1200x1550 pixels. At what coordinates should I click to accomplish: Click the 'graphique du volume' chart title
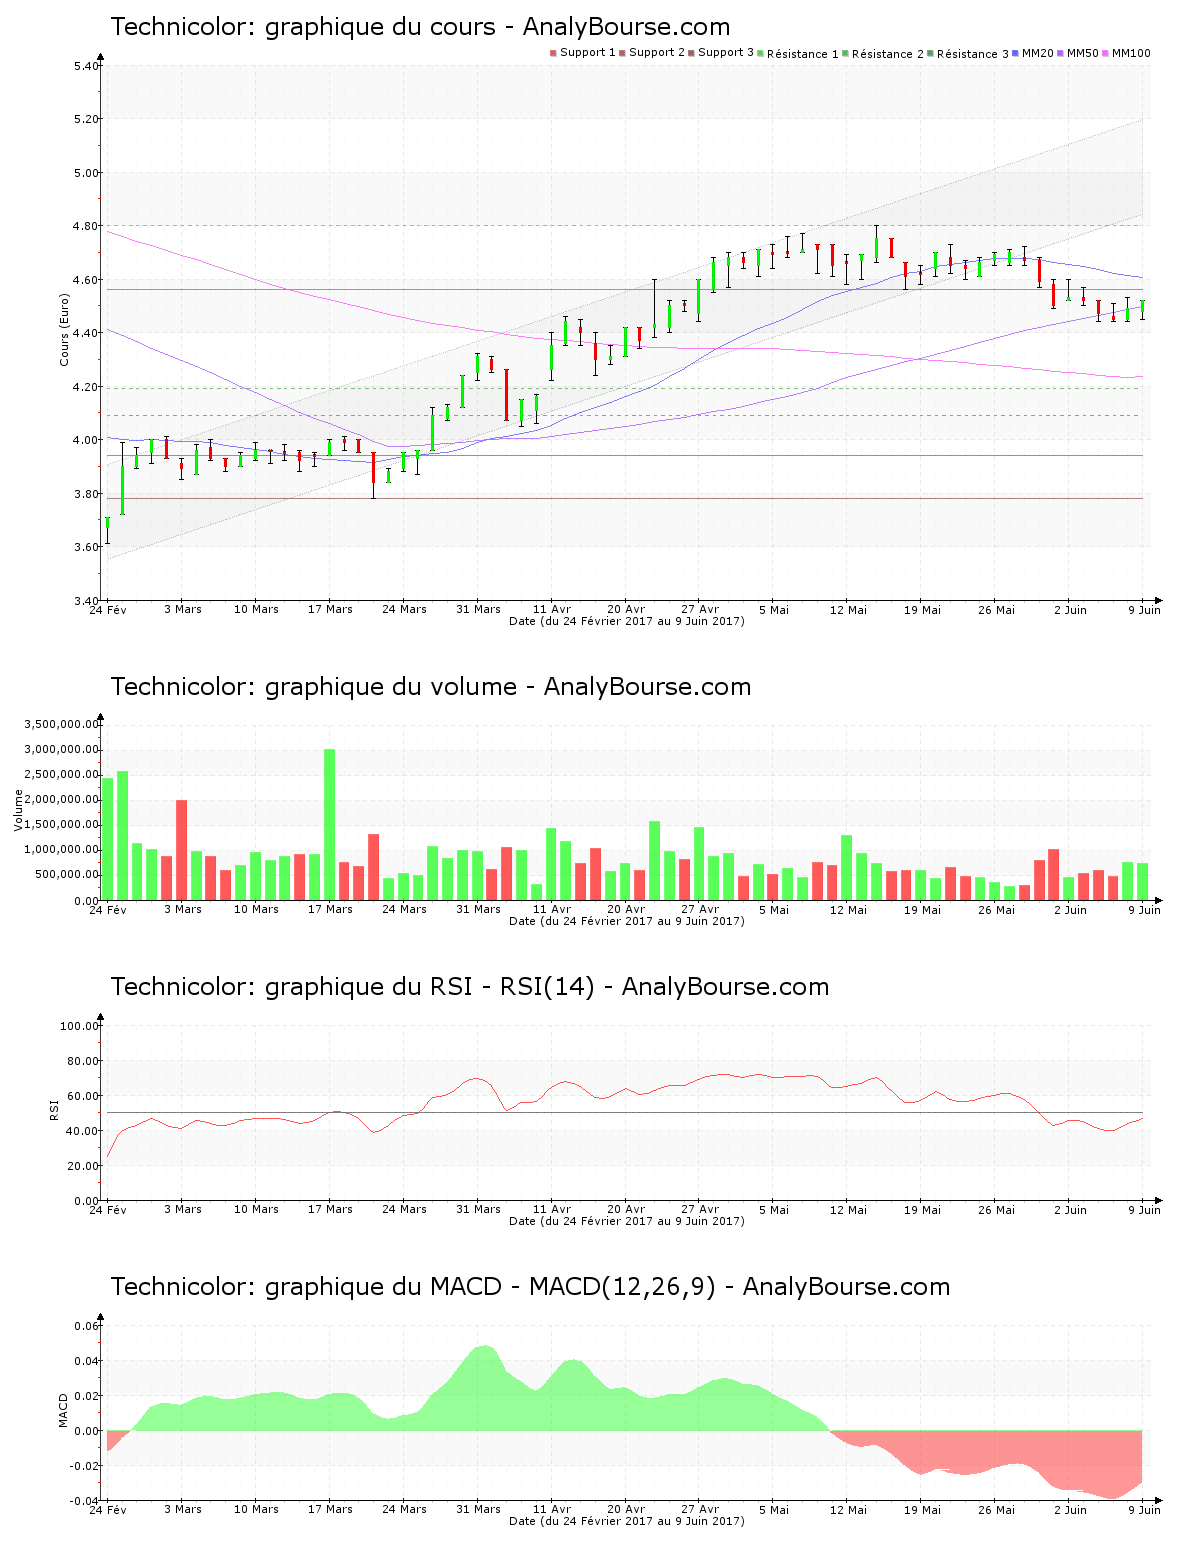tap(430, 687)
